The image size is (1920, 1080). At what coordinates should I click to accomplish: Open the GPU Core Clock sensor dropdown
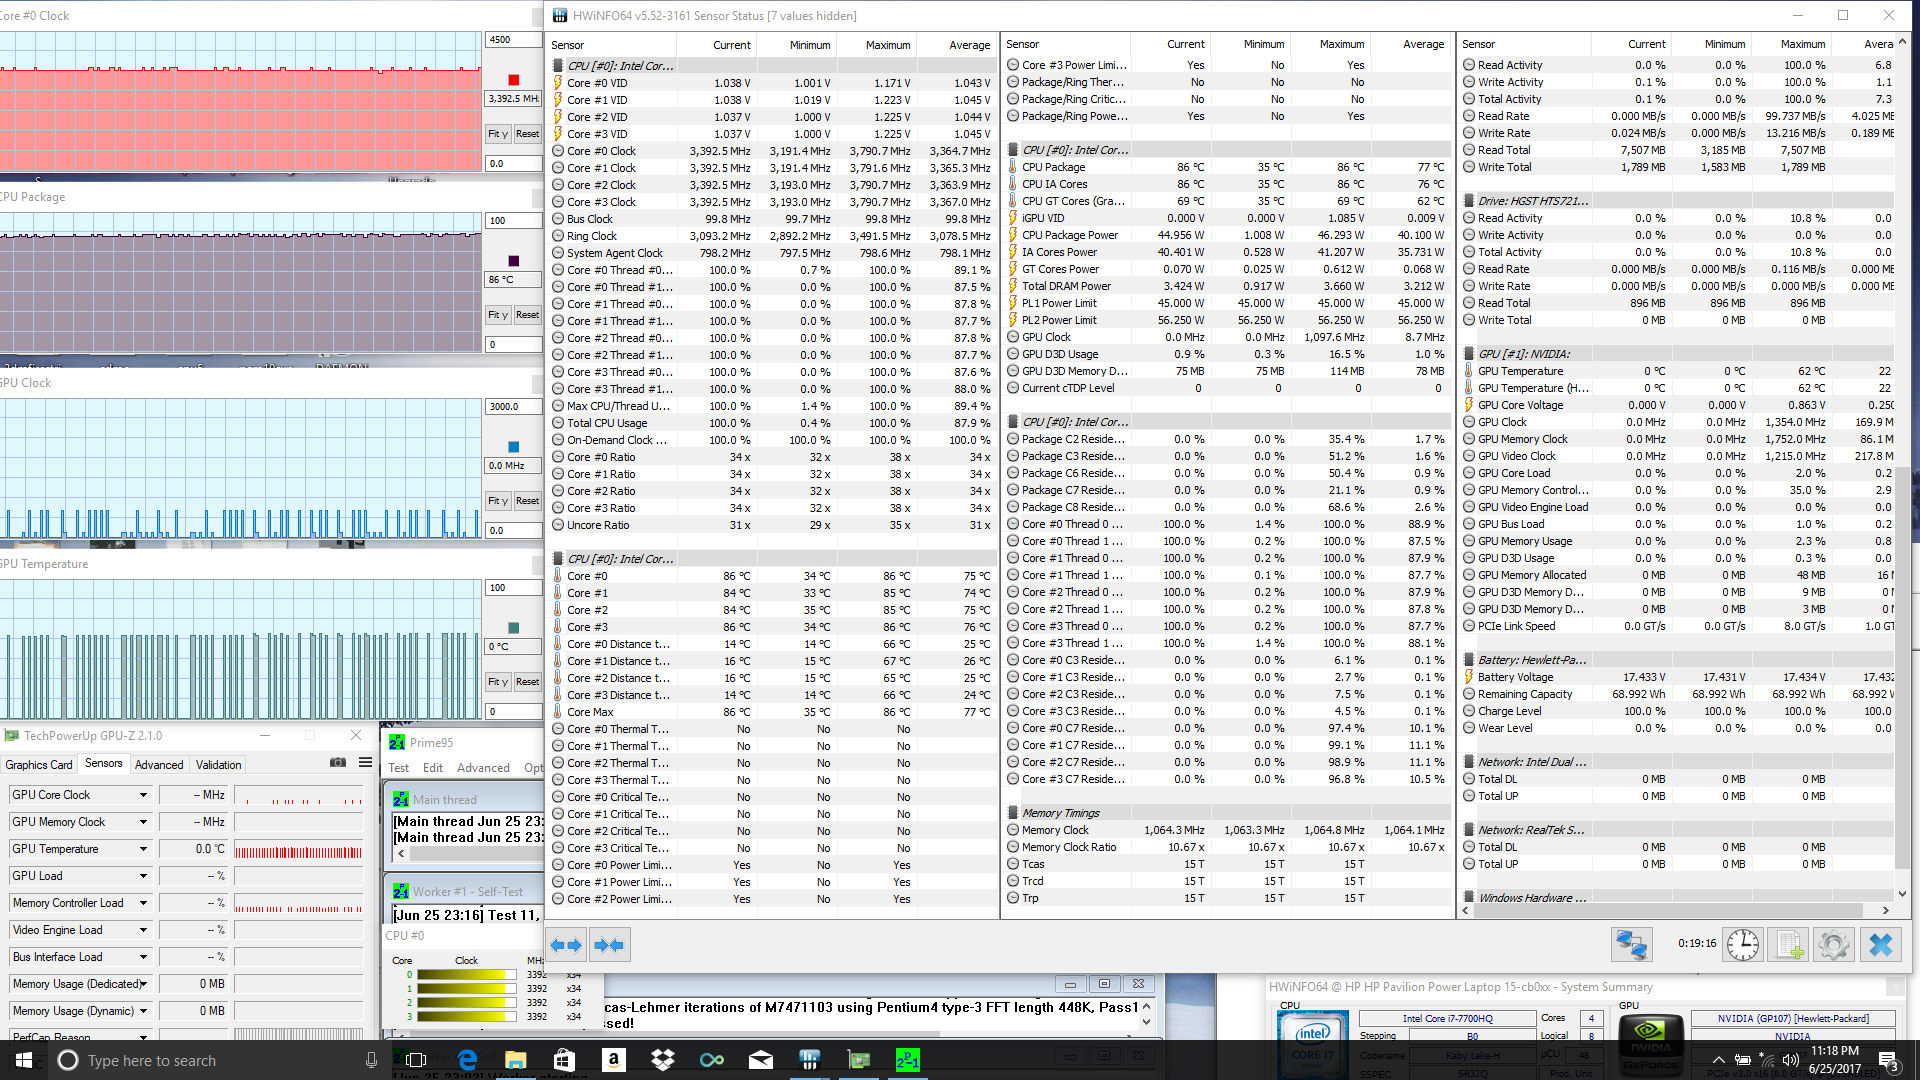coord(143,795)
